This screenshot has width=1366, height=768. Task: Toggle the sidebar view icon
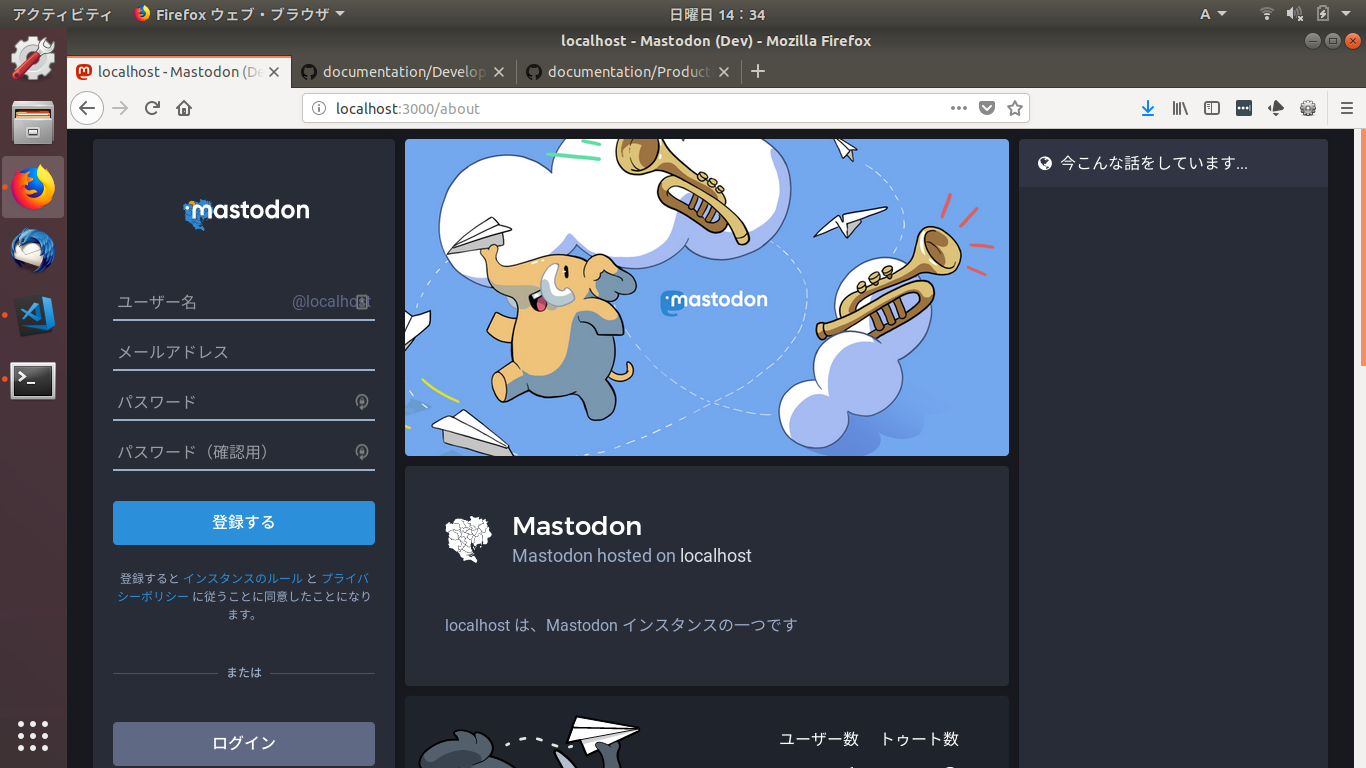[1212, 108]
